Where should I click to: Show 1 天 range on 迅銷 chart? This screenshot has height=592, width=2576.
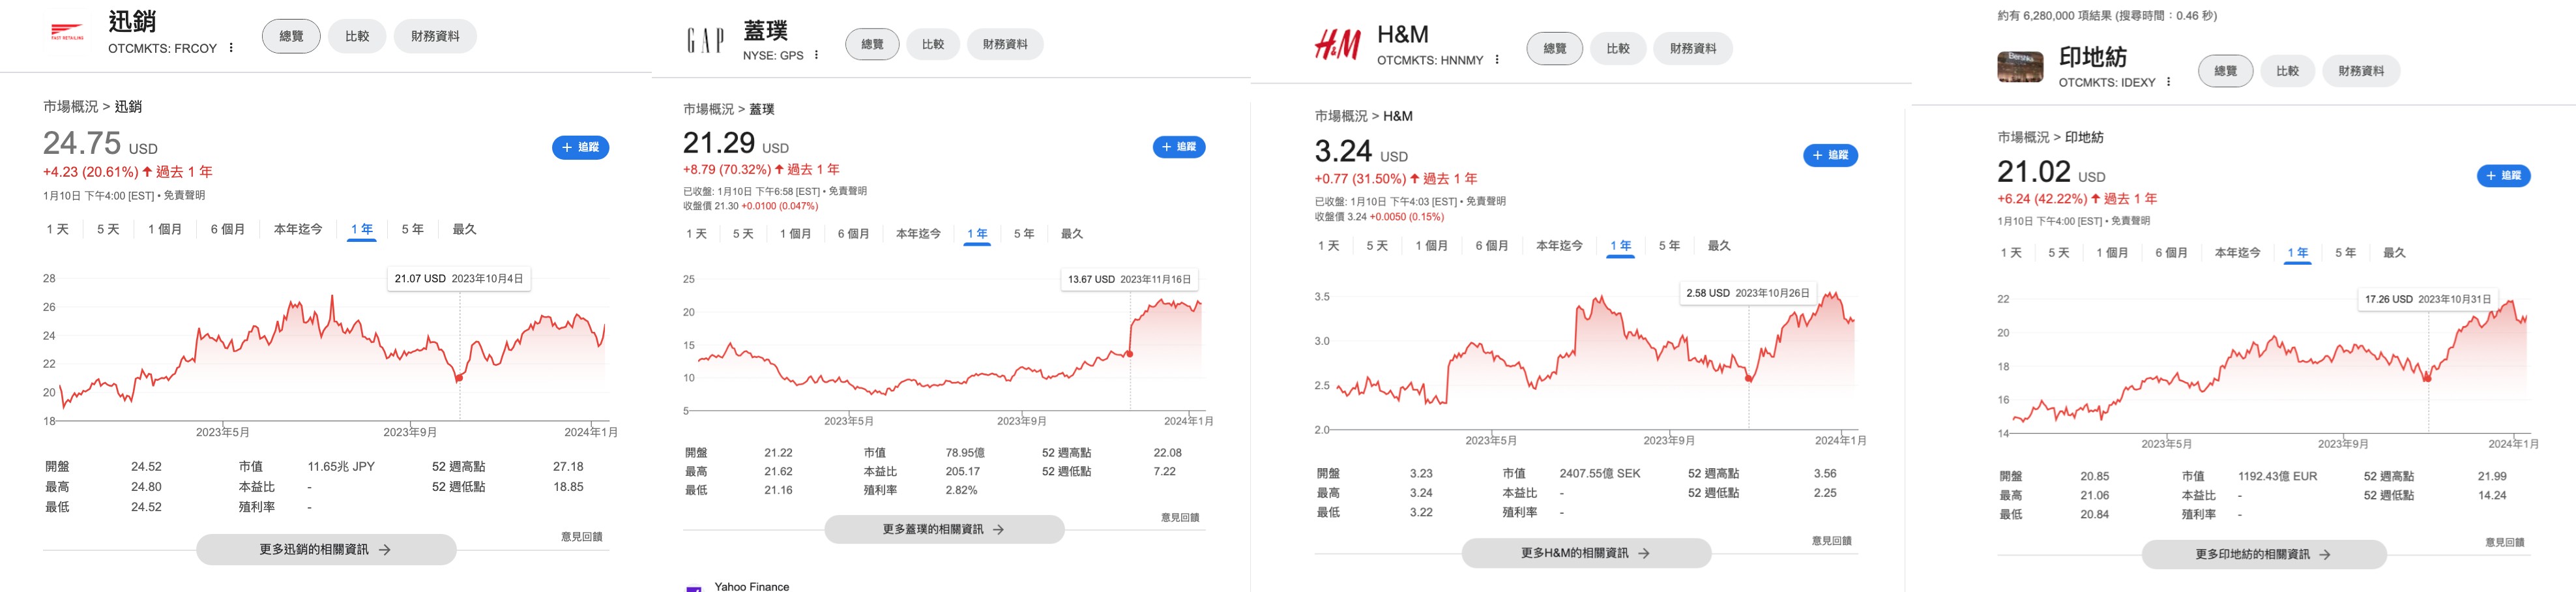(x=58, y=229)
